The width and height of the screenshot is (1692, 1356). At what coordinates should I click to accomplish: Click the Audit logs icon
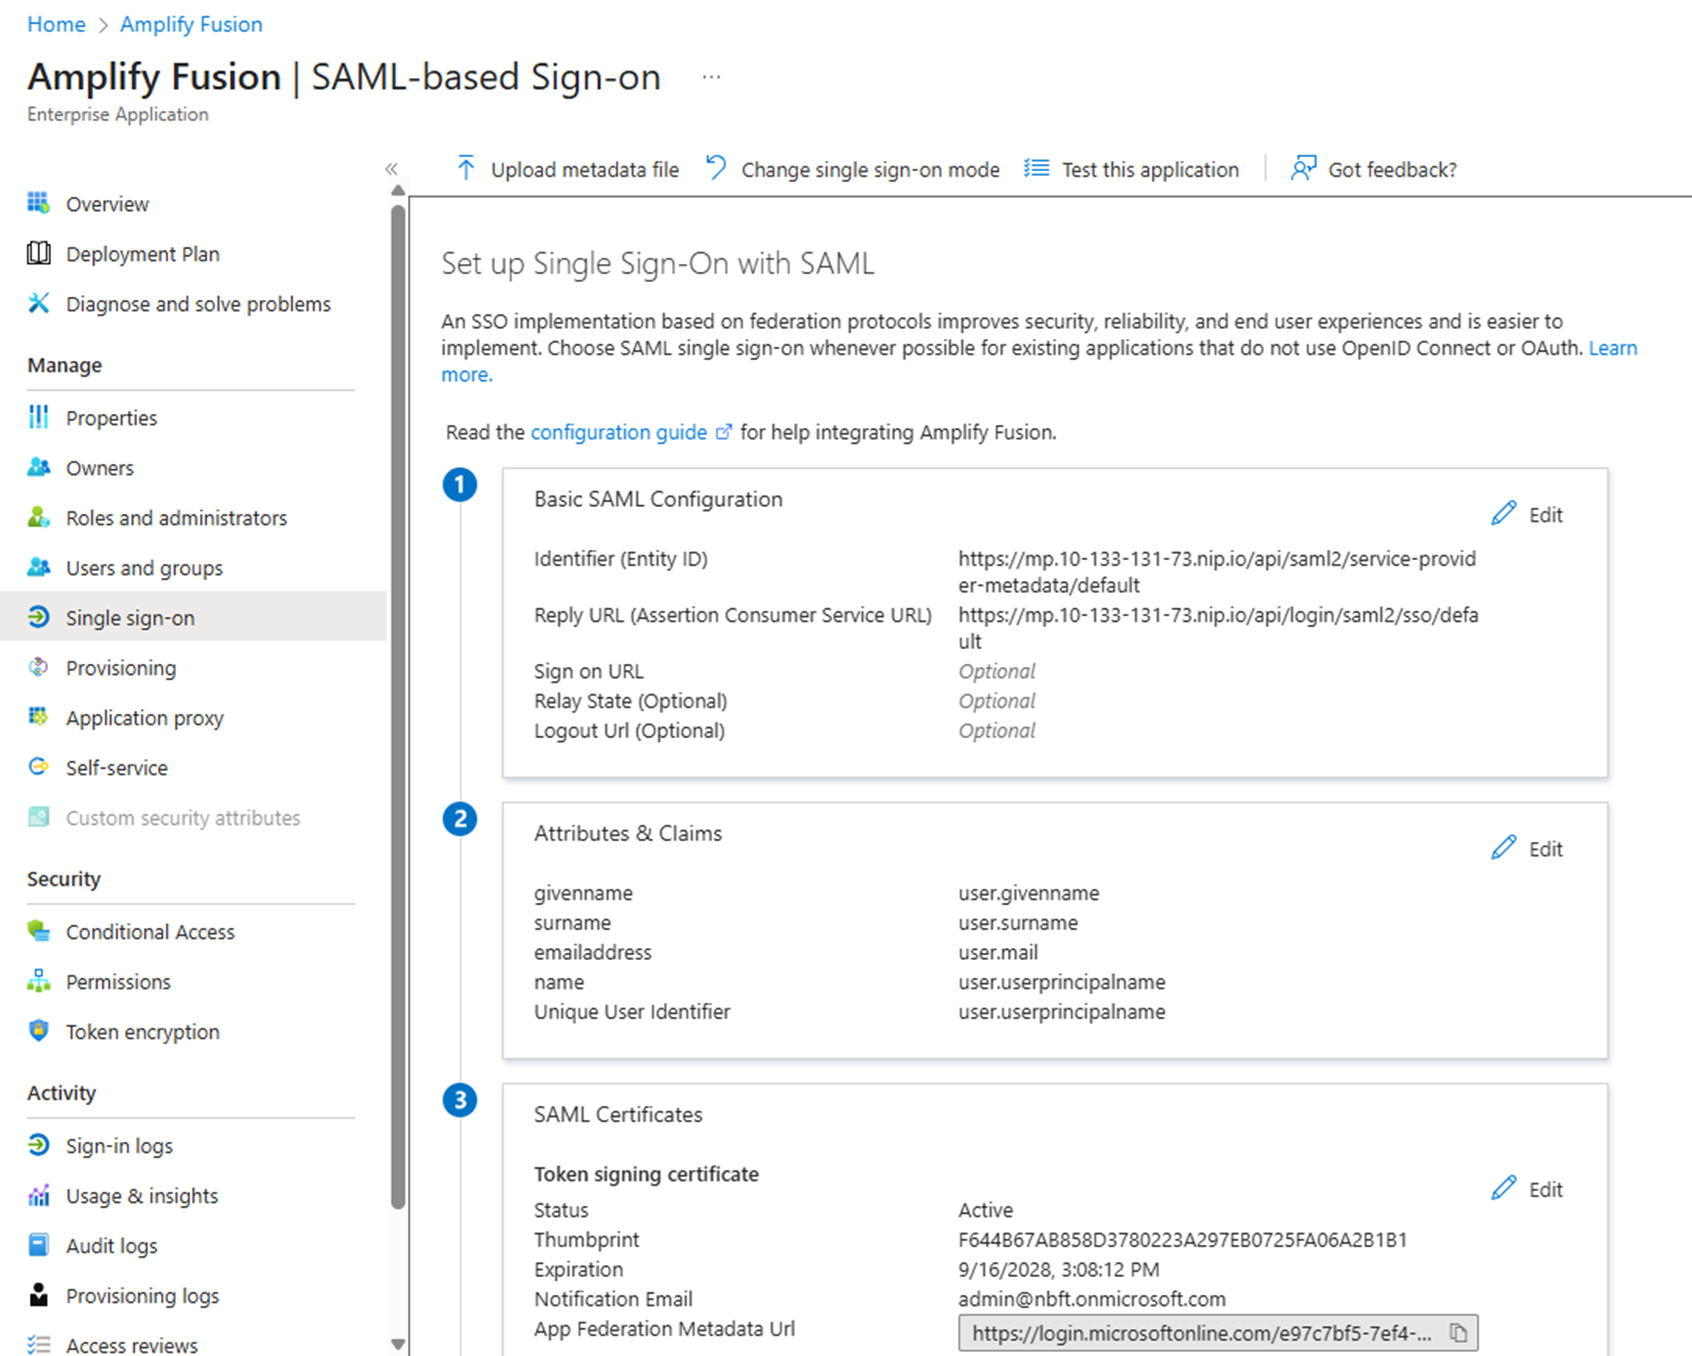pos(38,1245)
